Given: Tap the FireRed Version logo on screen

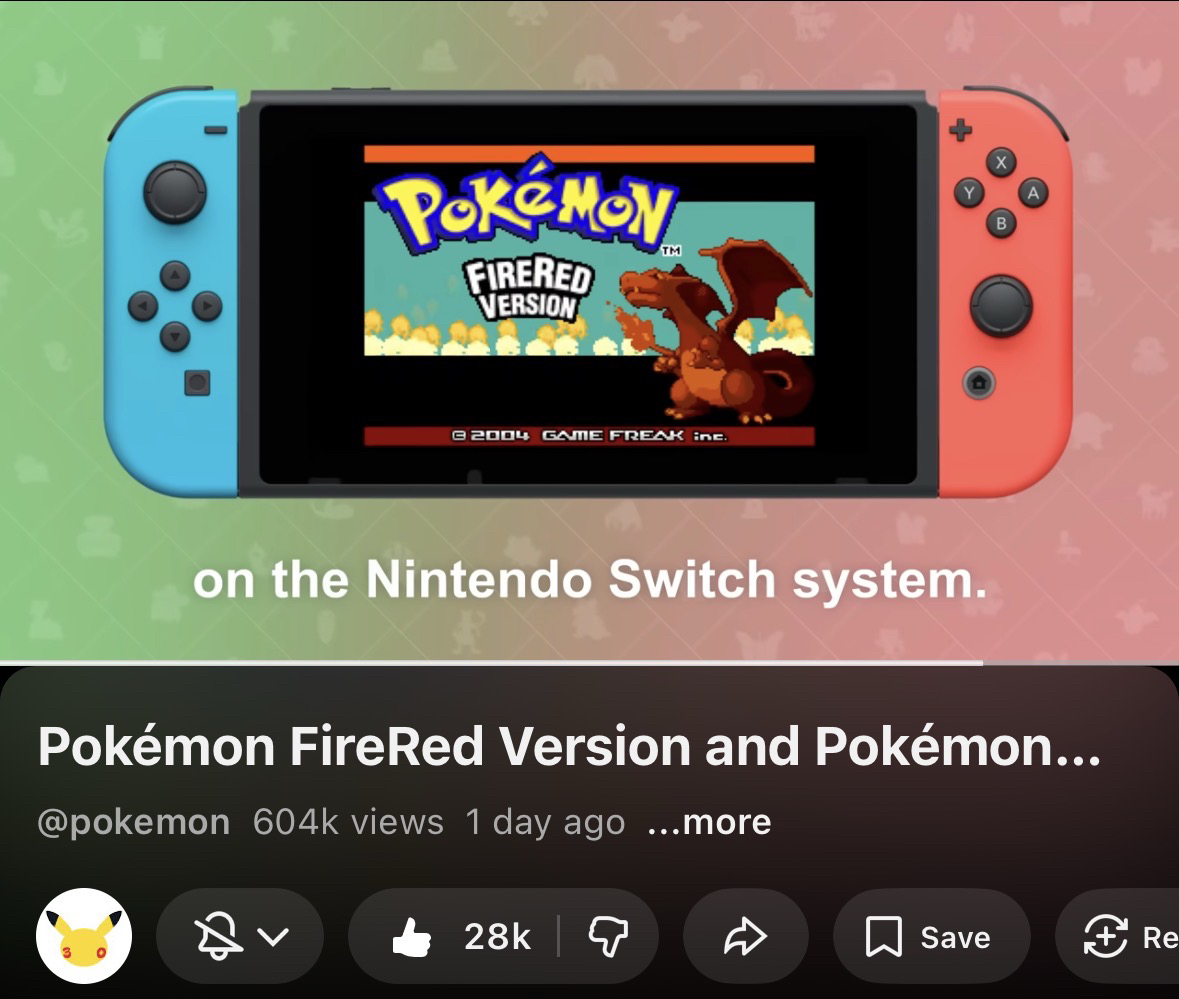Looking at the screenshot, I should 529,289.
